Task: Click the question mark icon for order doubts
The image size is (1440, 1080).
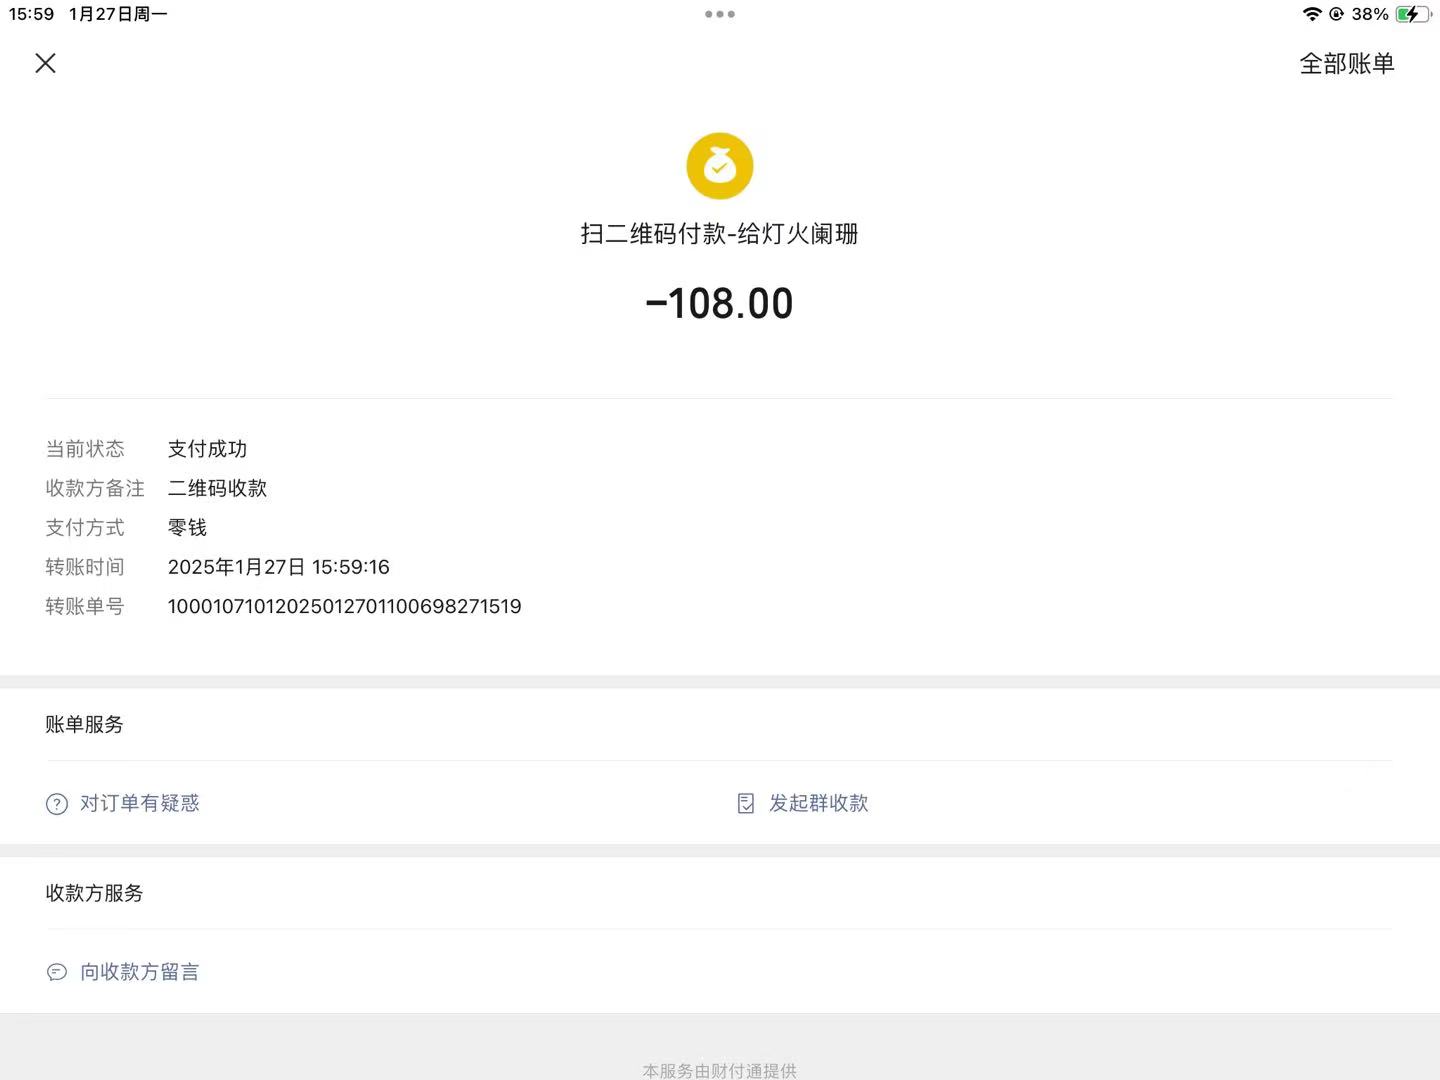Action: (57, 804)
